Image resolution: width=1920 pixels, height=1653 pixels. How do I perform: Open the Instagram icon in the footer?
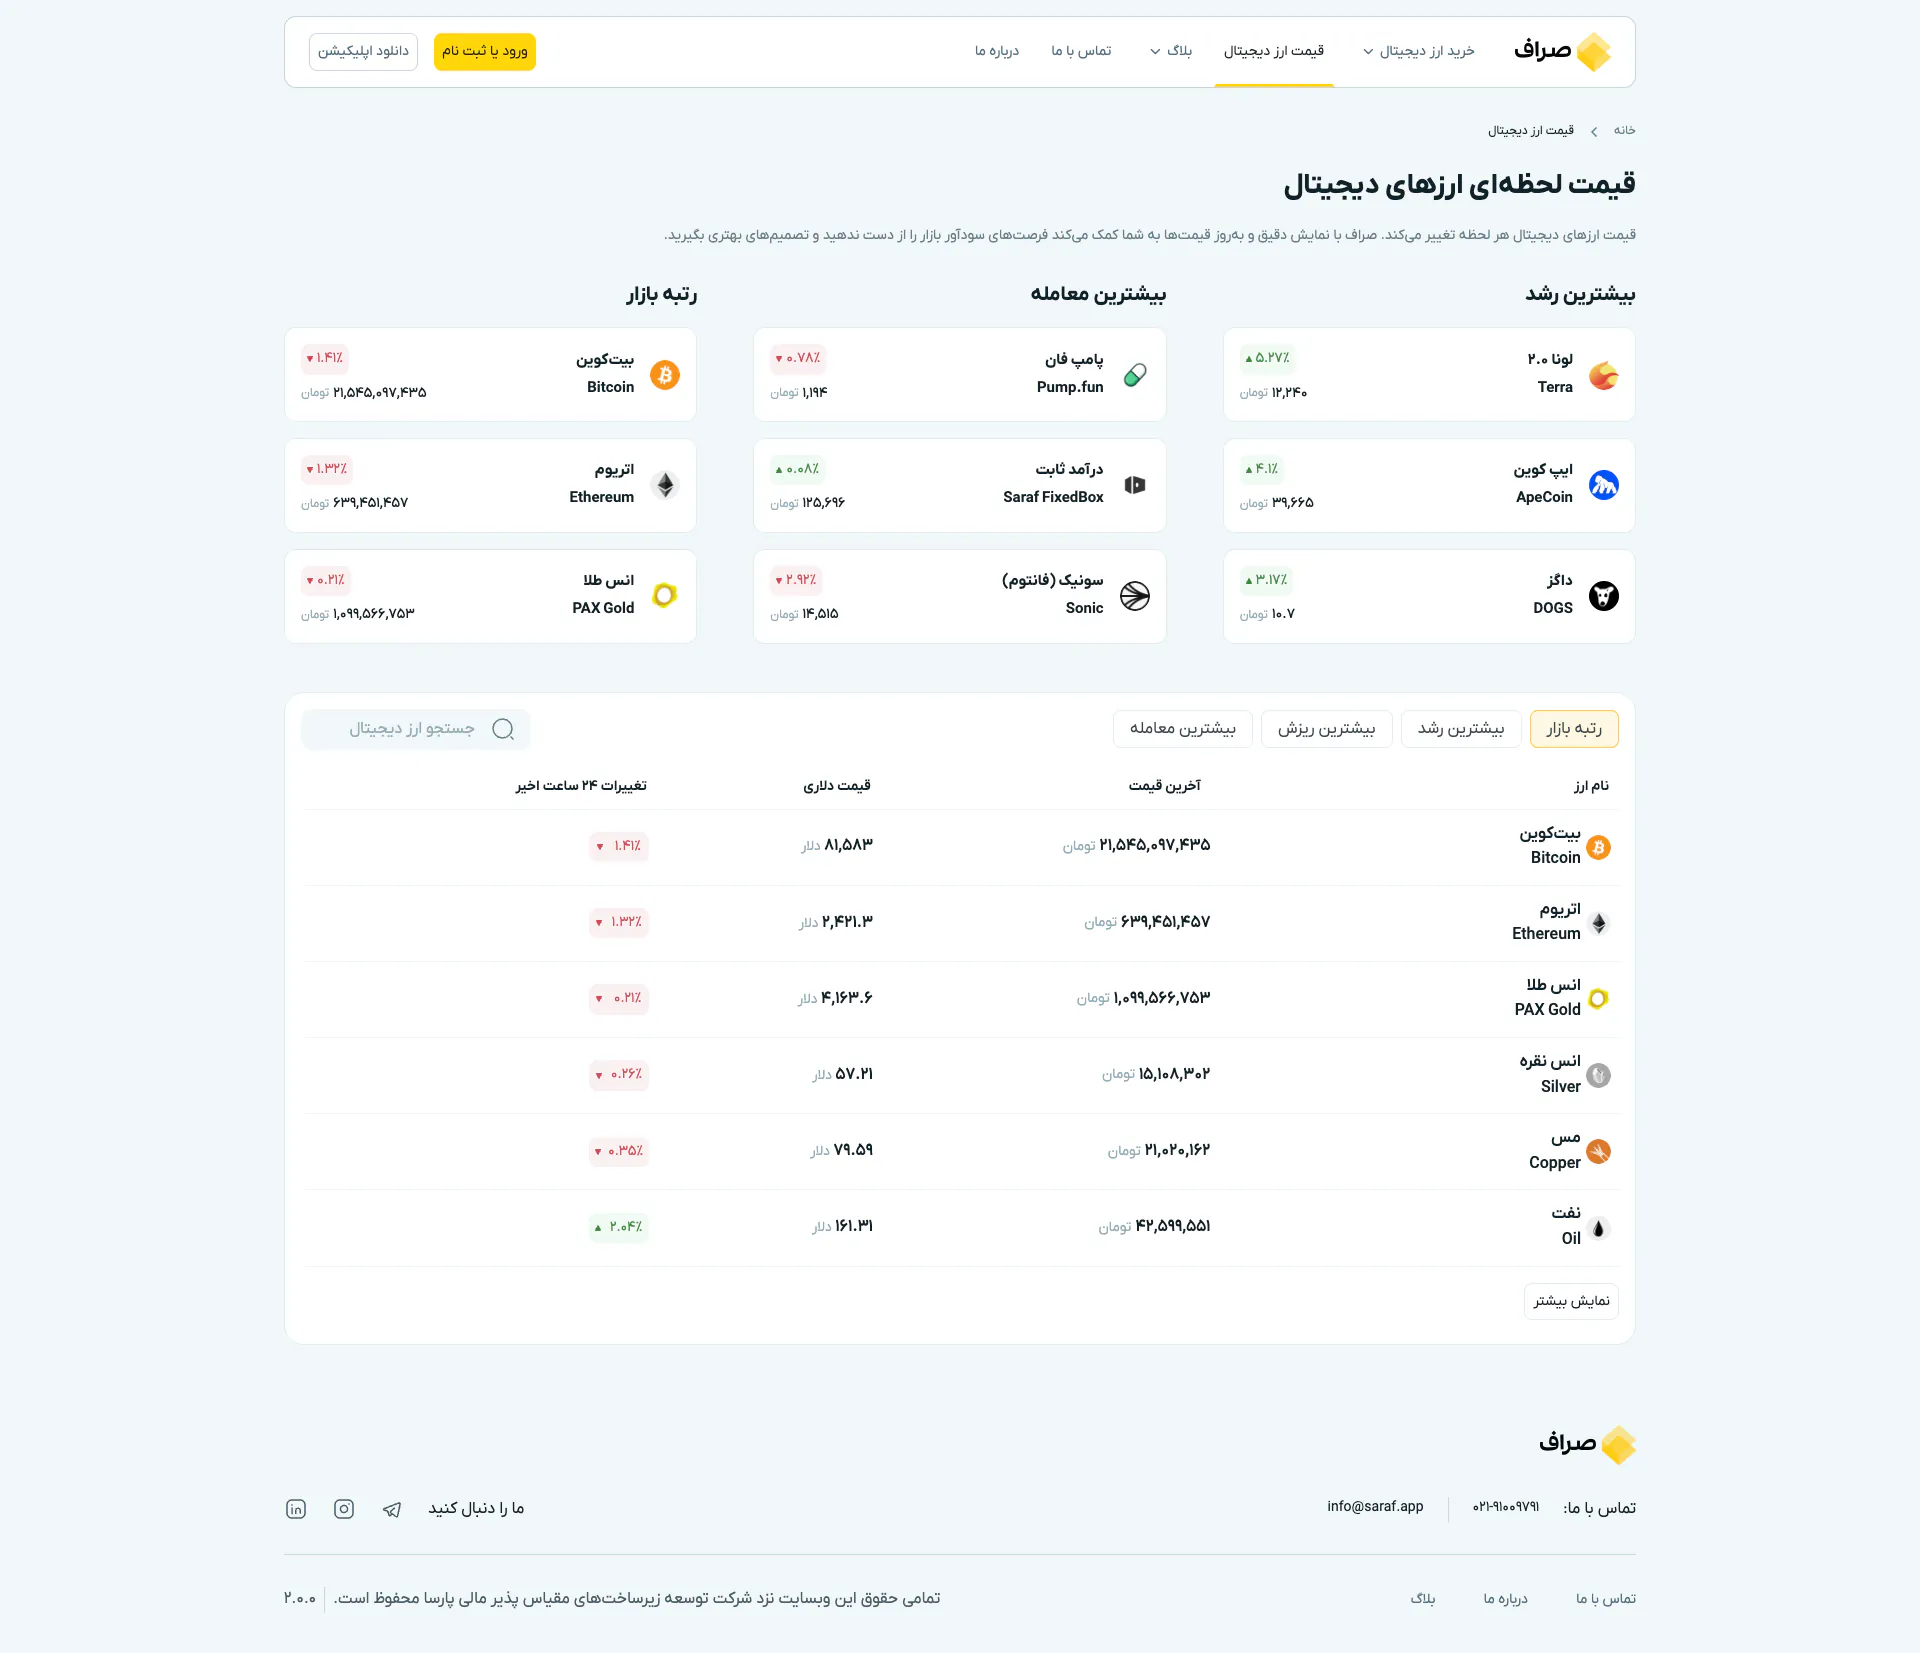(x=344, y=1509)
